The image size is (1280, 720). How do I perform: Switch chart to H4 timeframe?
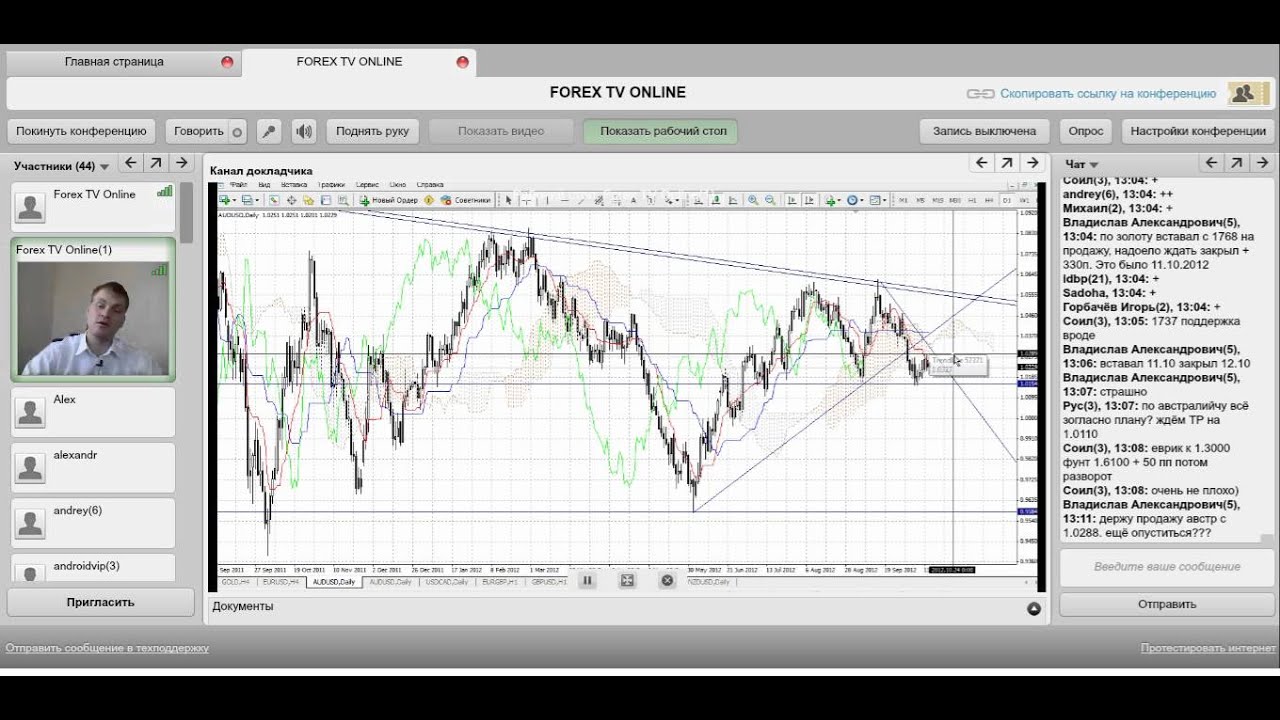(x=989, y=200)
